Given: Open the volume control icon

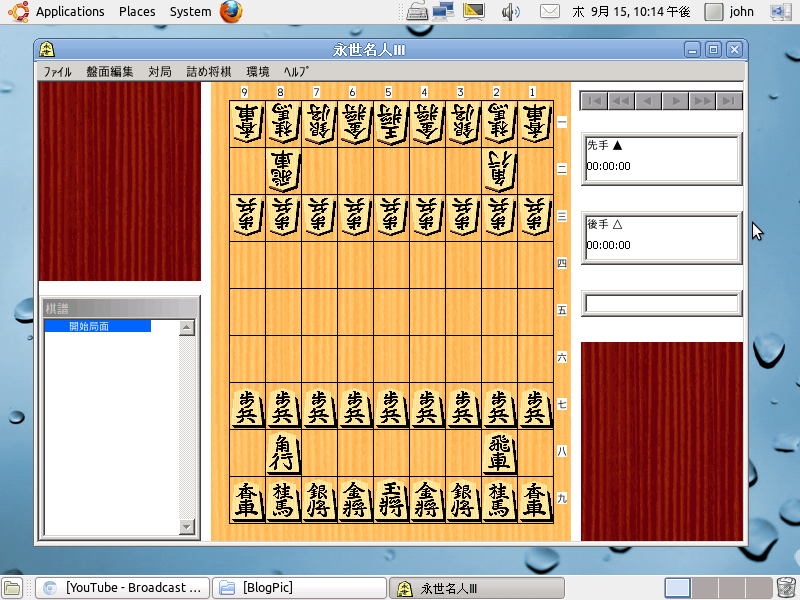Looking at the screenshot, I should coord(510,11).
